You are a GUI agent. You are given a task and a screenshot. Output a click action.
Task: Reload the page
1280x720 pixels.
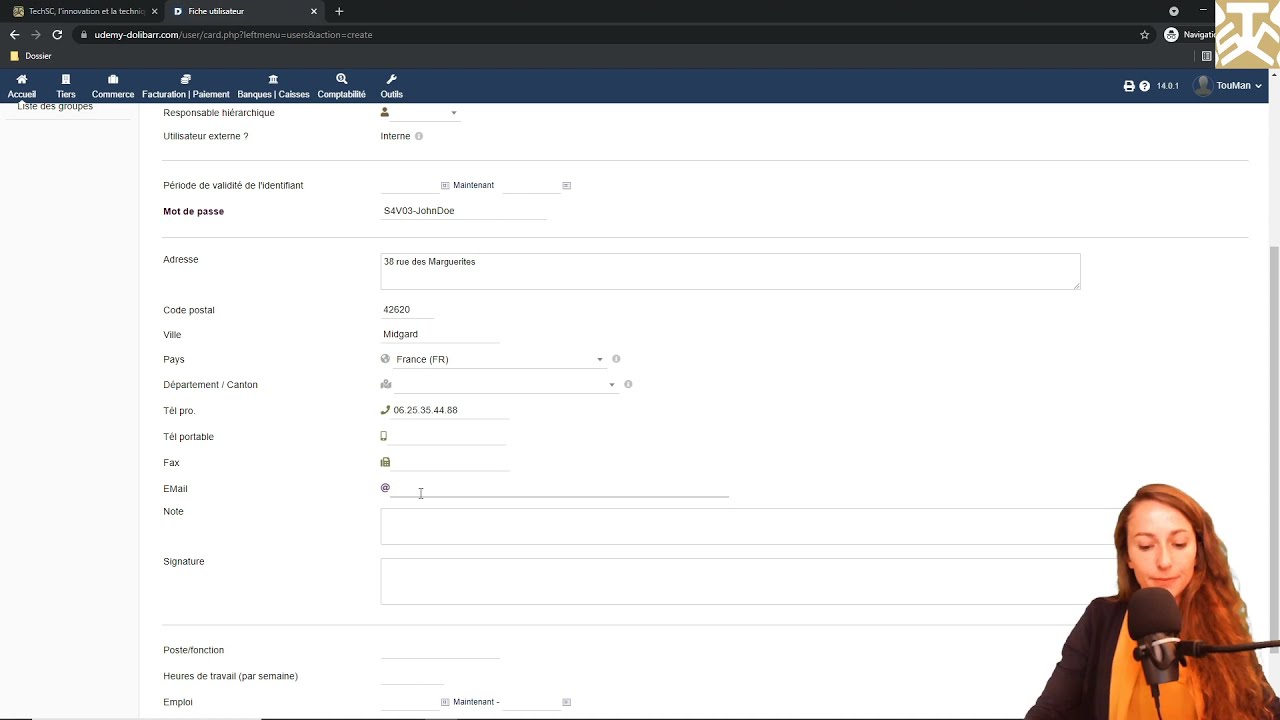[x=57, y=34]
